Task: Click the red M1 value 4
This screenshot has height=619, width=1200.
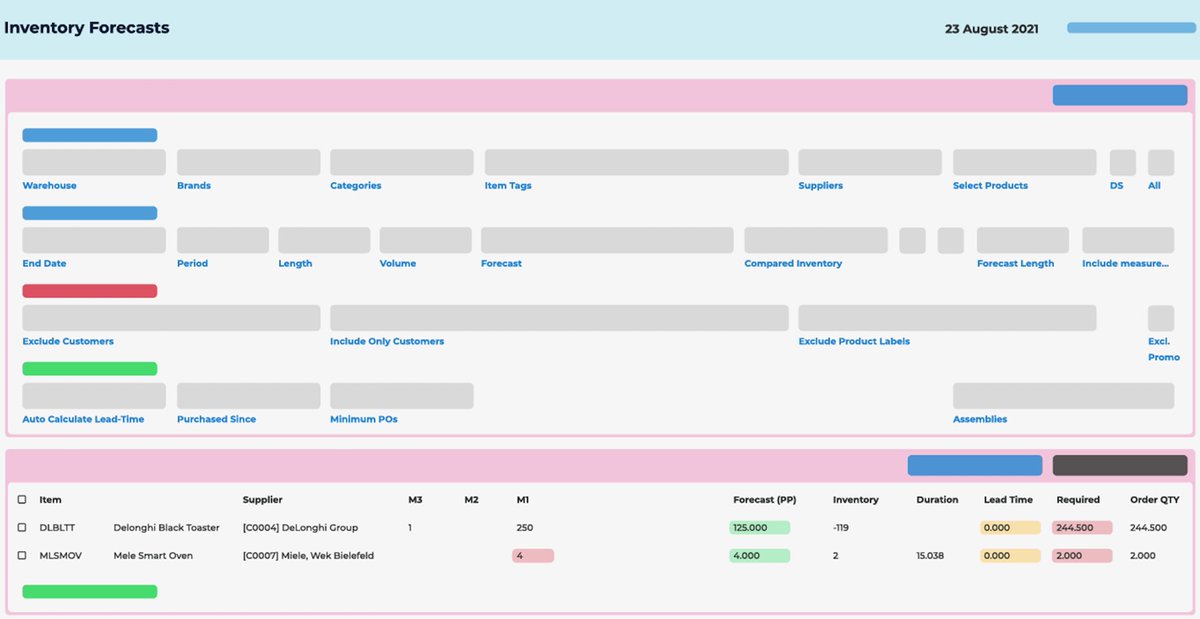Action: pyautogui.click(x=533, y=555)
